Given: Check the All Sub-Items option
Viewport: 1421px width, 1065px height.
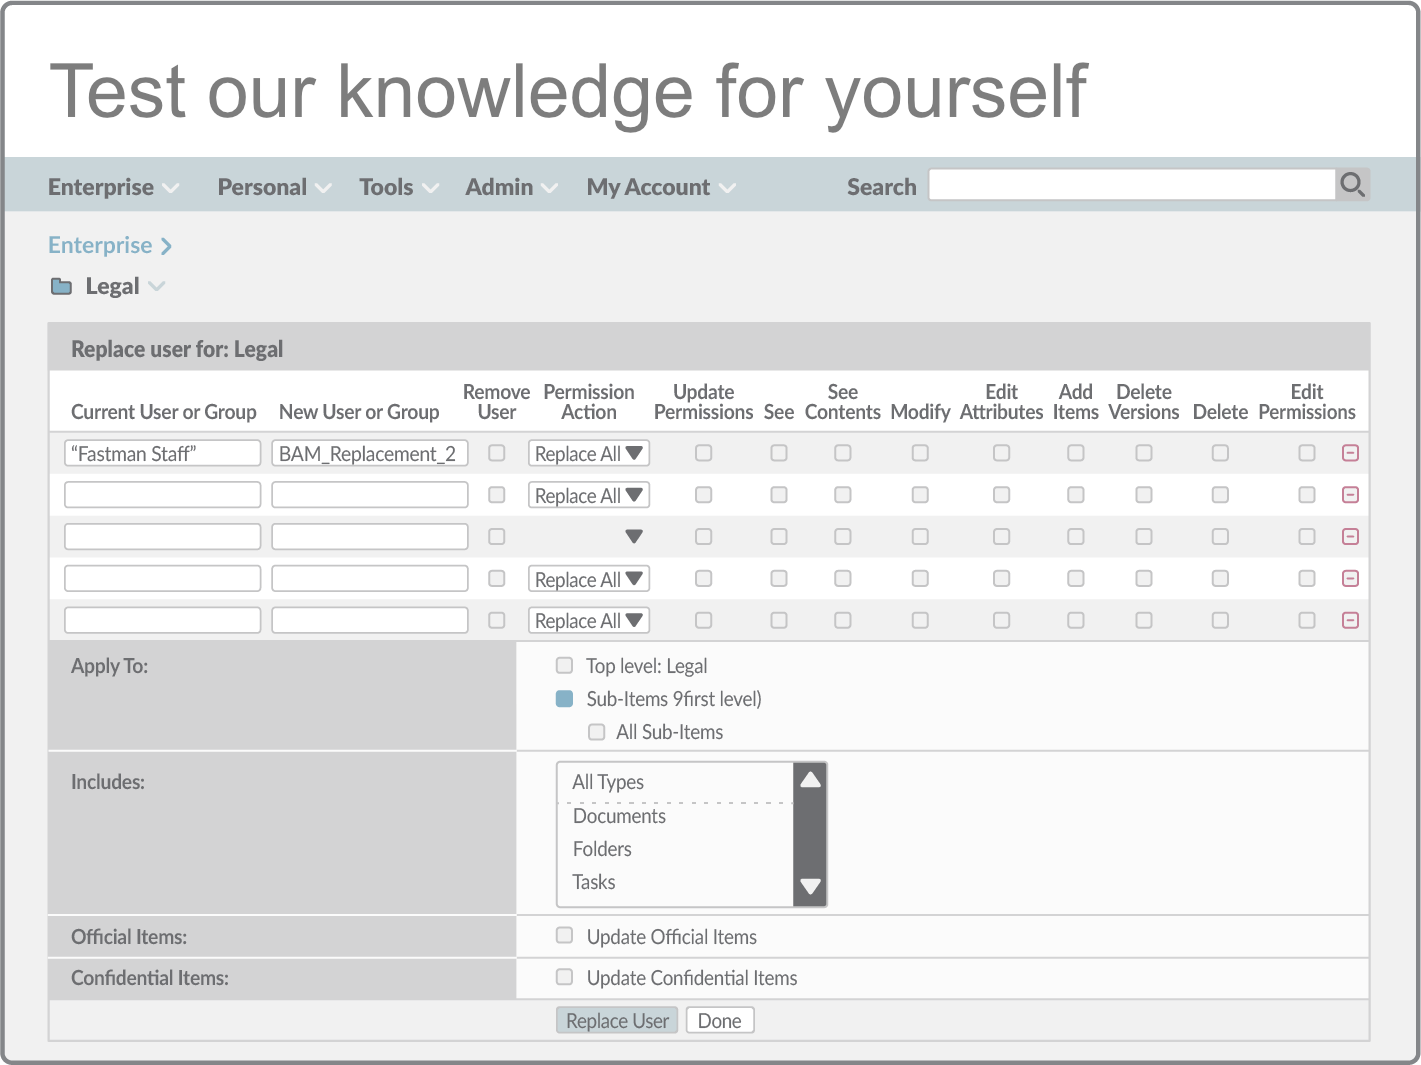Looking at the screenshot, I should [x=597, y=732].
